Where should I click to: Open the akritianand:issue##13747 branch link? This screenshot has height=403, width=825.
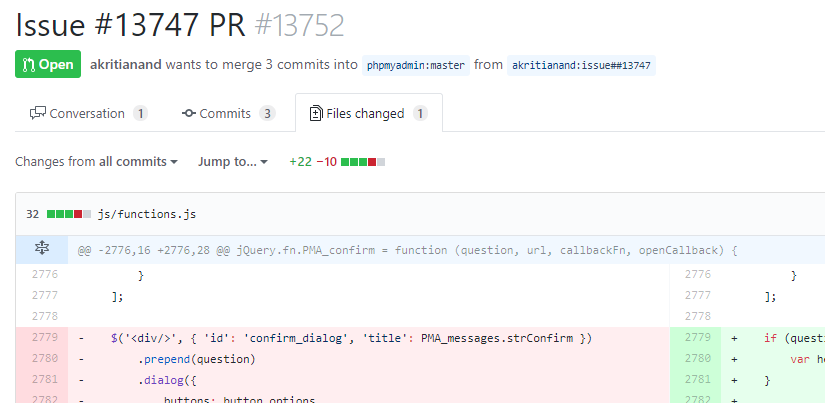(581, 66)
